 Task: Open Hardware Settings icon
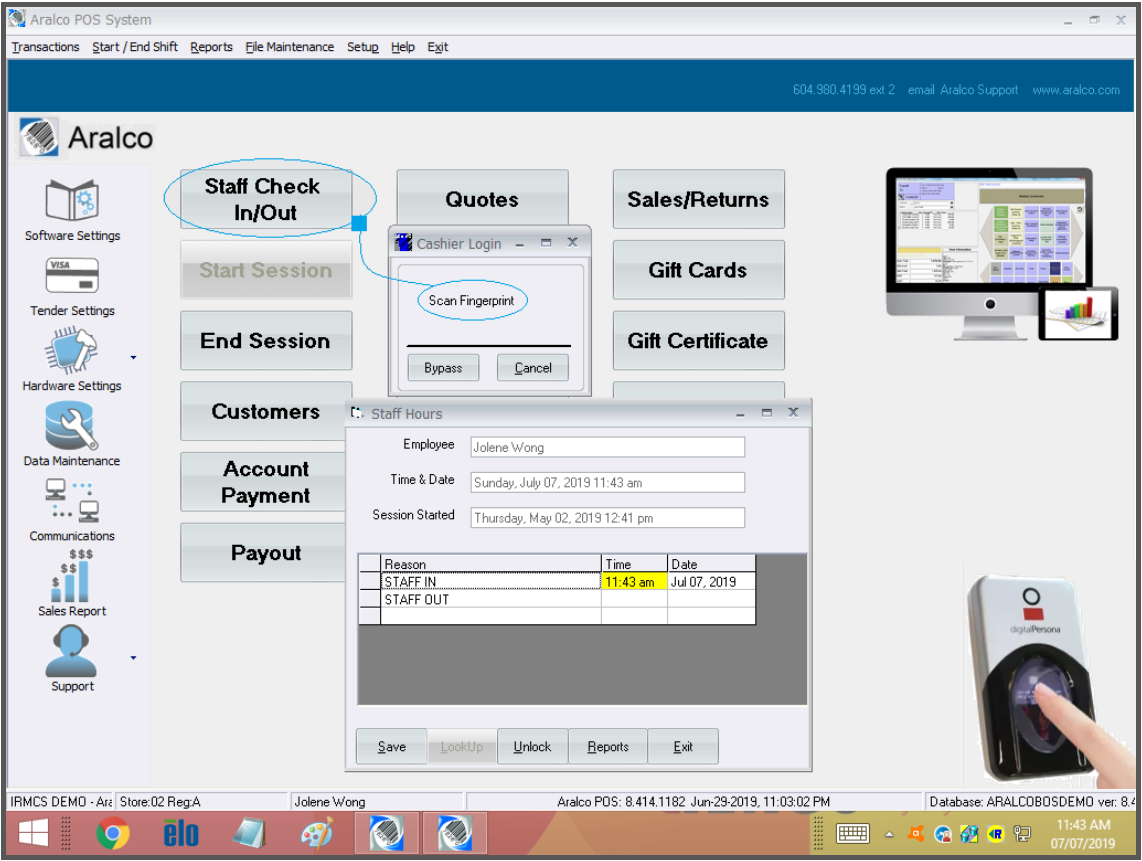[71, 350]
